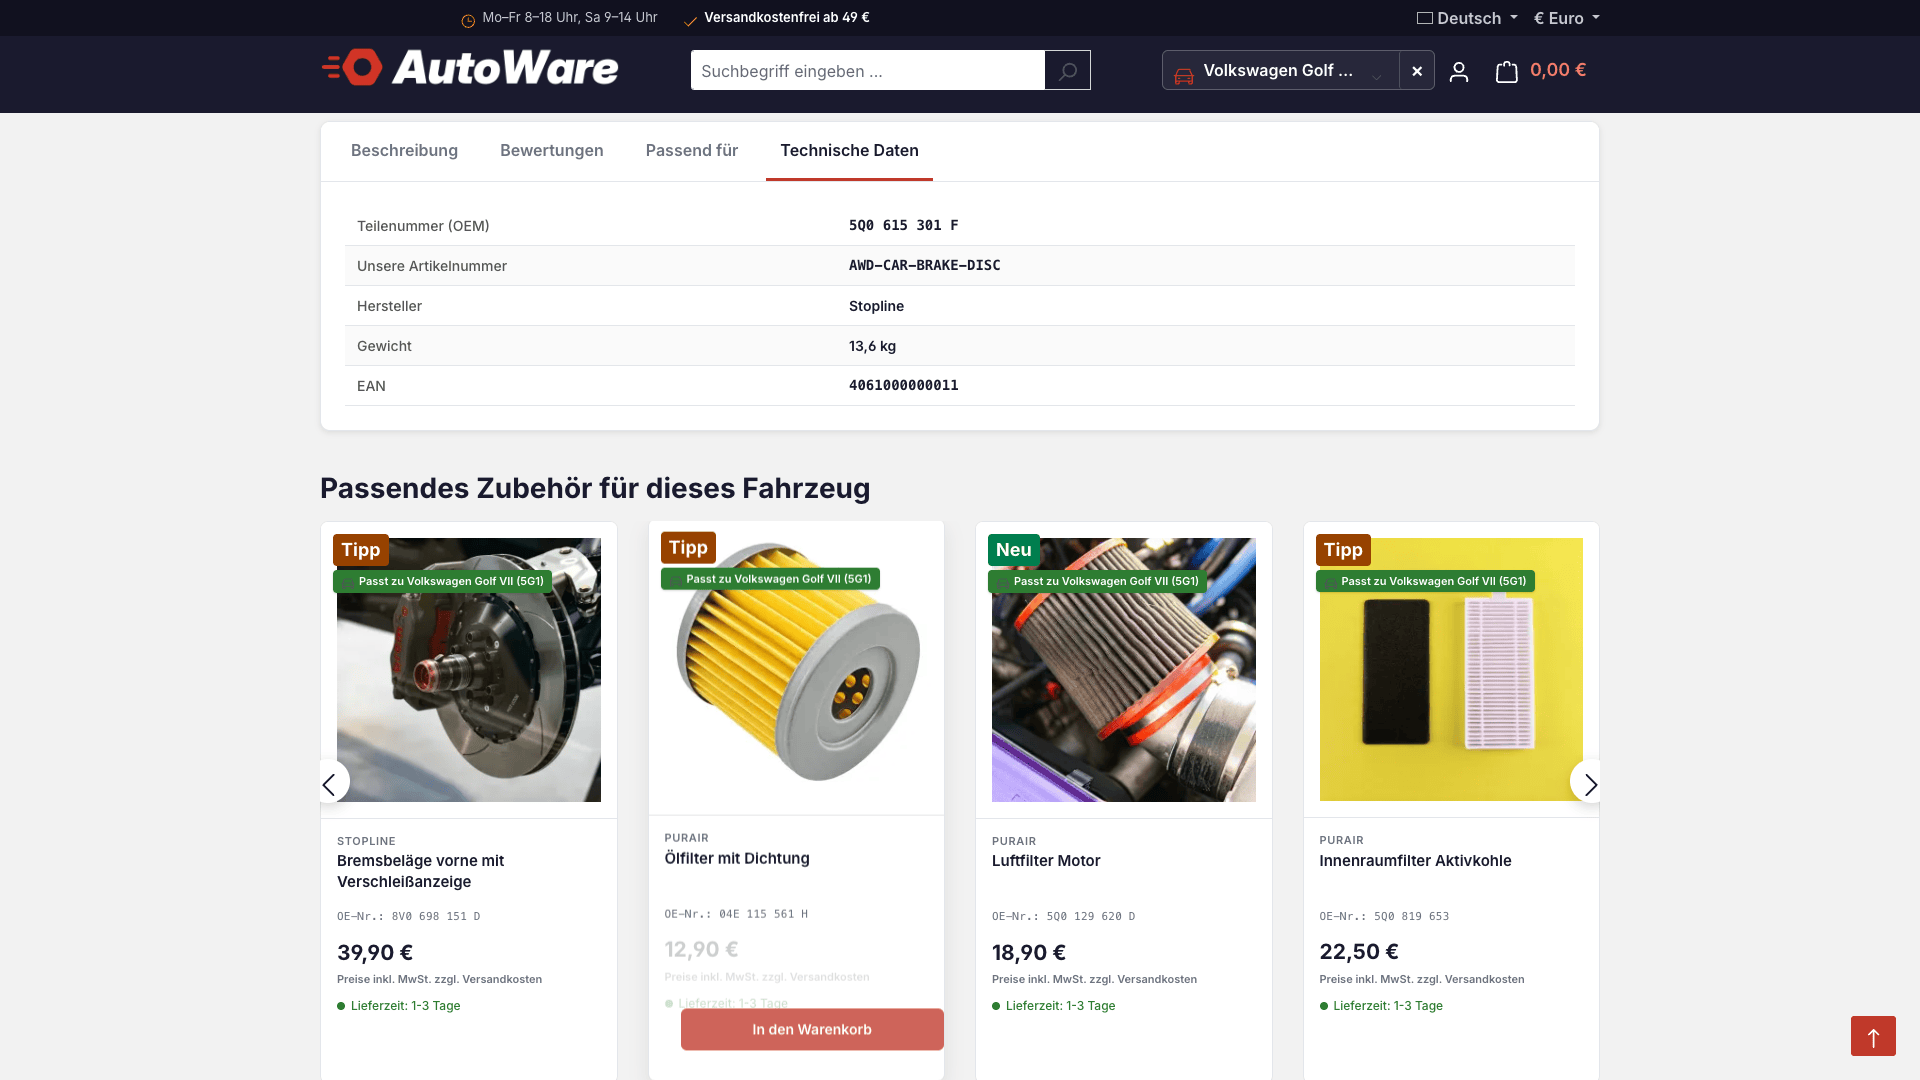Click the AutoWare logo
1920x1080 pixels.
pyautogui.click(x=470, y=68)
